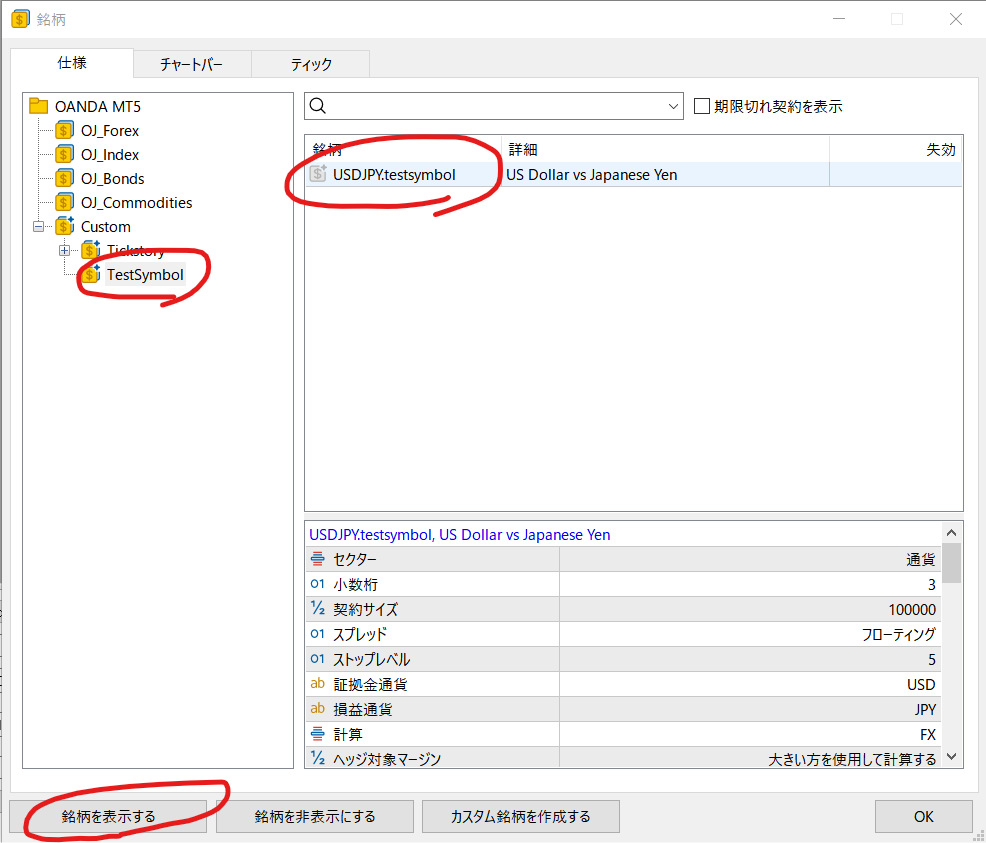Select OJ_Forex in the tree
Screen dimensions: 986x843
coord(109,131)
